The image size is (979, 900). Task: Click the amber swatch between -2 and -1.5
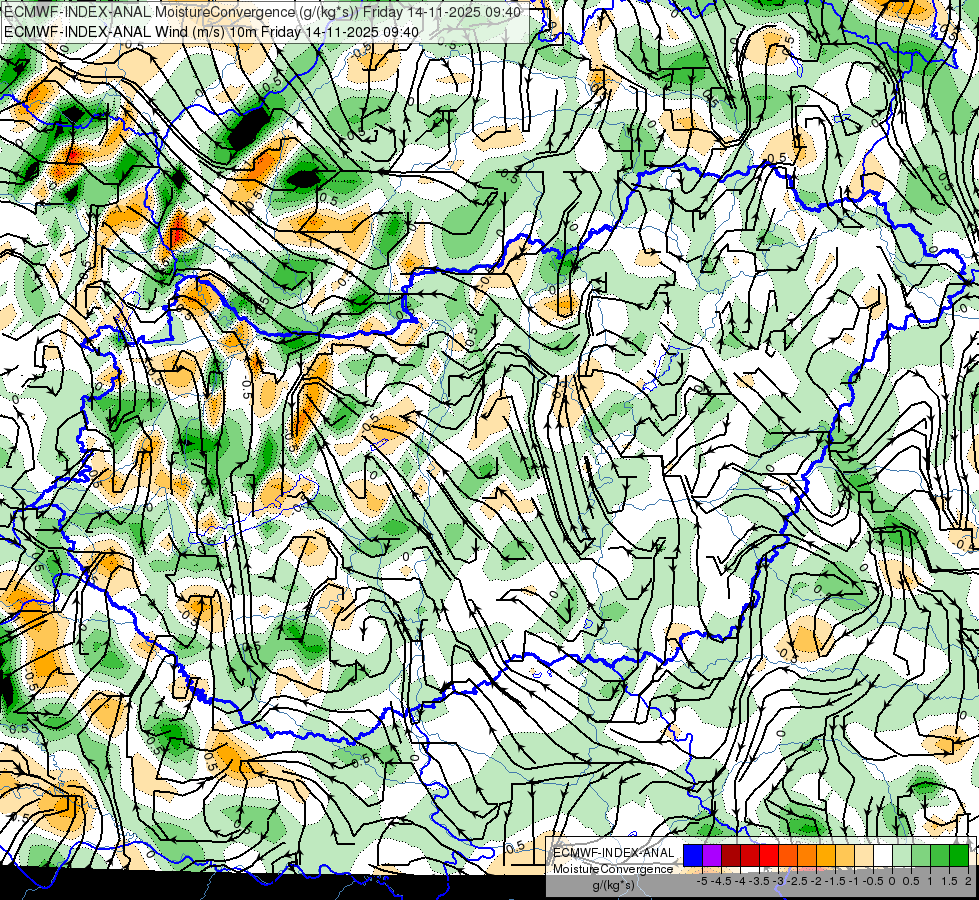pyautogui.click(x=826, y=855)
